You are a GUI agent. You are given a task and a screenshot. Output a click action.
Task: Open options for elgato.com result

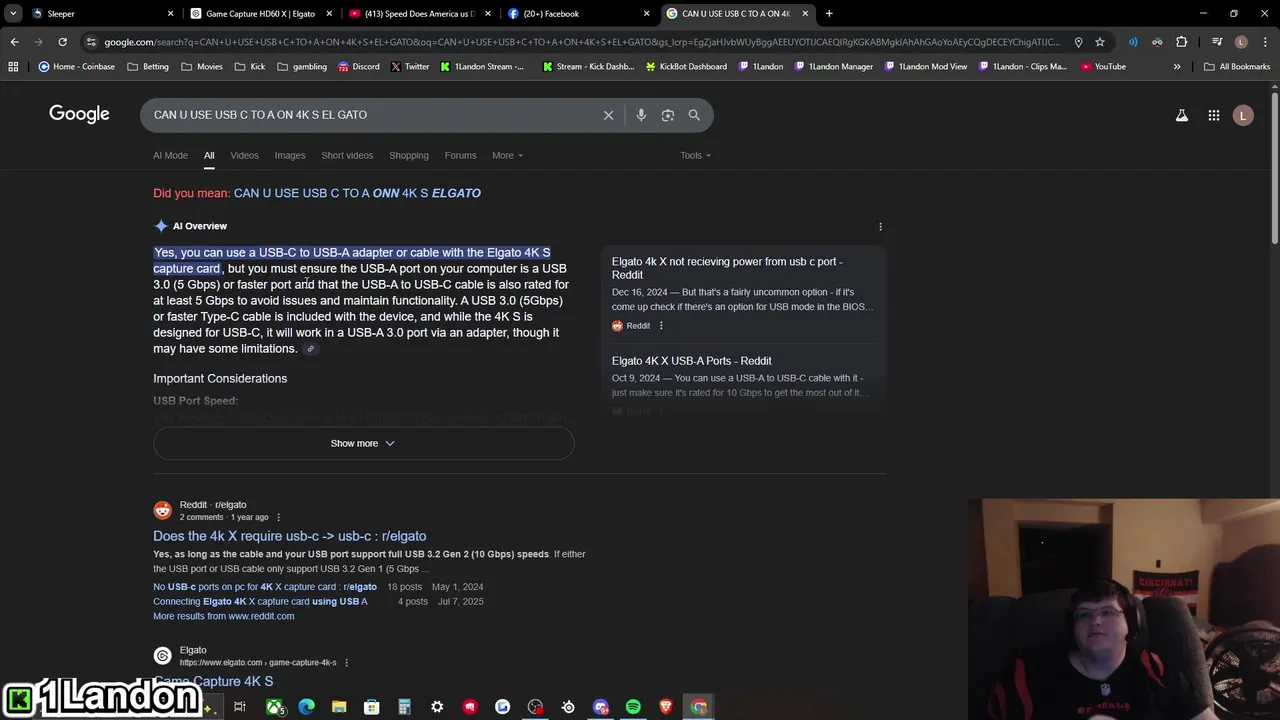tap(347, 662)
